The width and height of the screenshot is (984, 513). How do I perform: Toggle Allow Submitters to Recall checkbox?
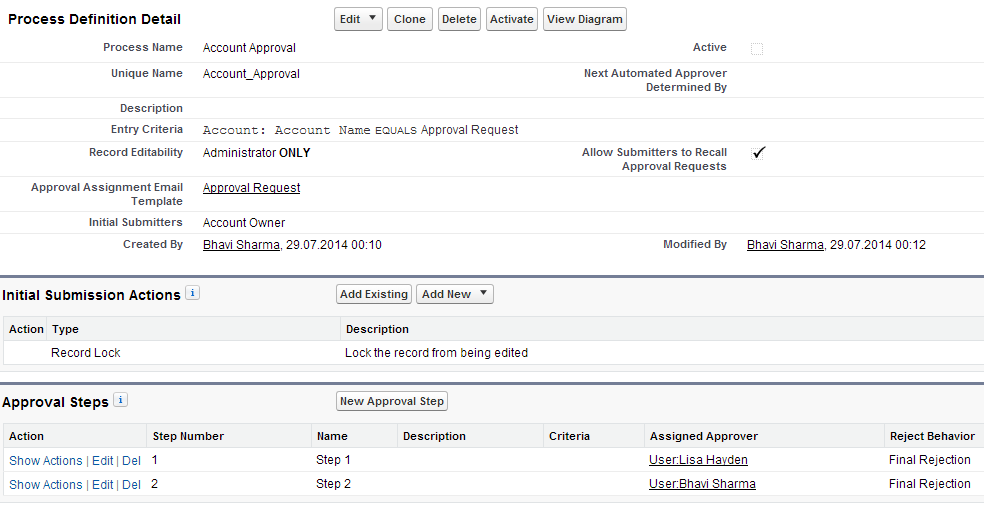point(757,153)
